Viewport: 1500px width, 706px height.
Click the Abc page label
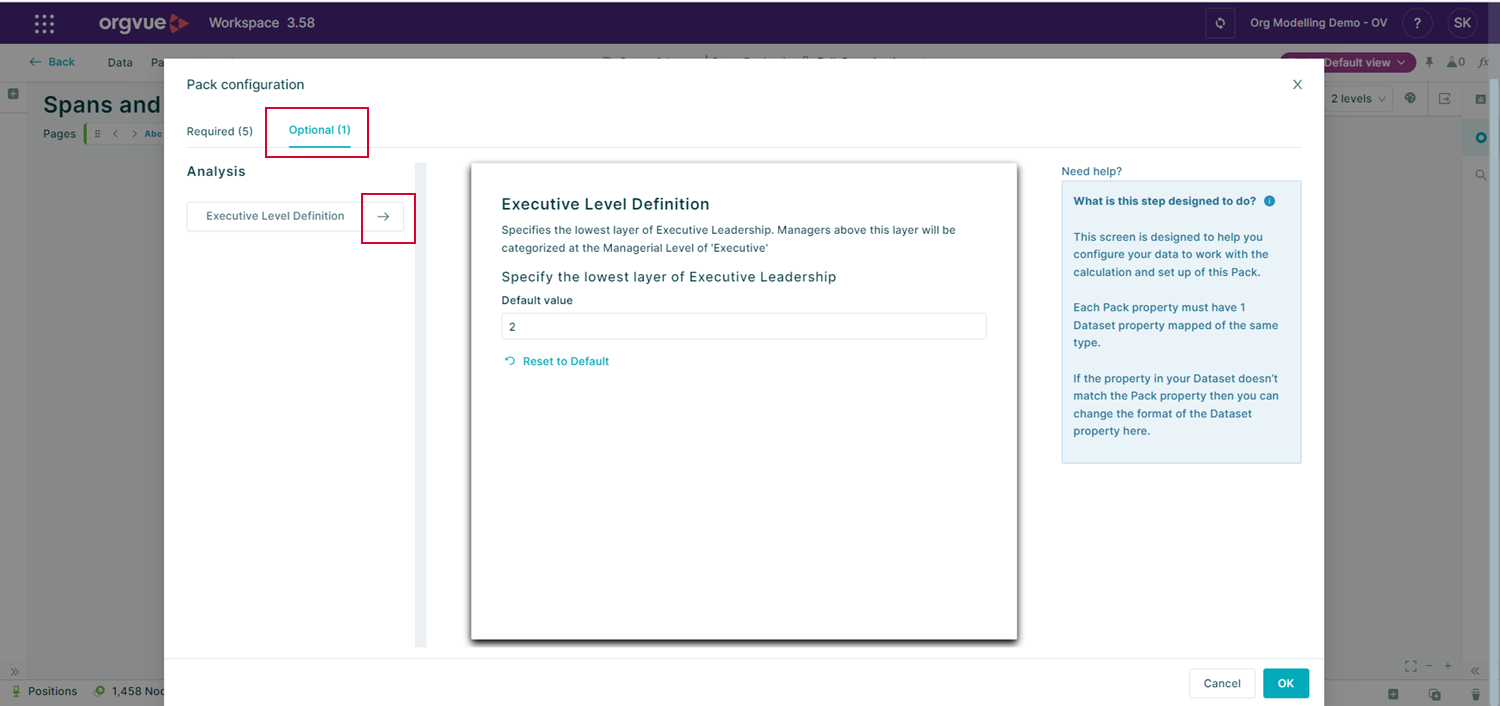(x=153, y=134)
